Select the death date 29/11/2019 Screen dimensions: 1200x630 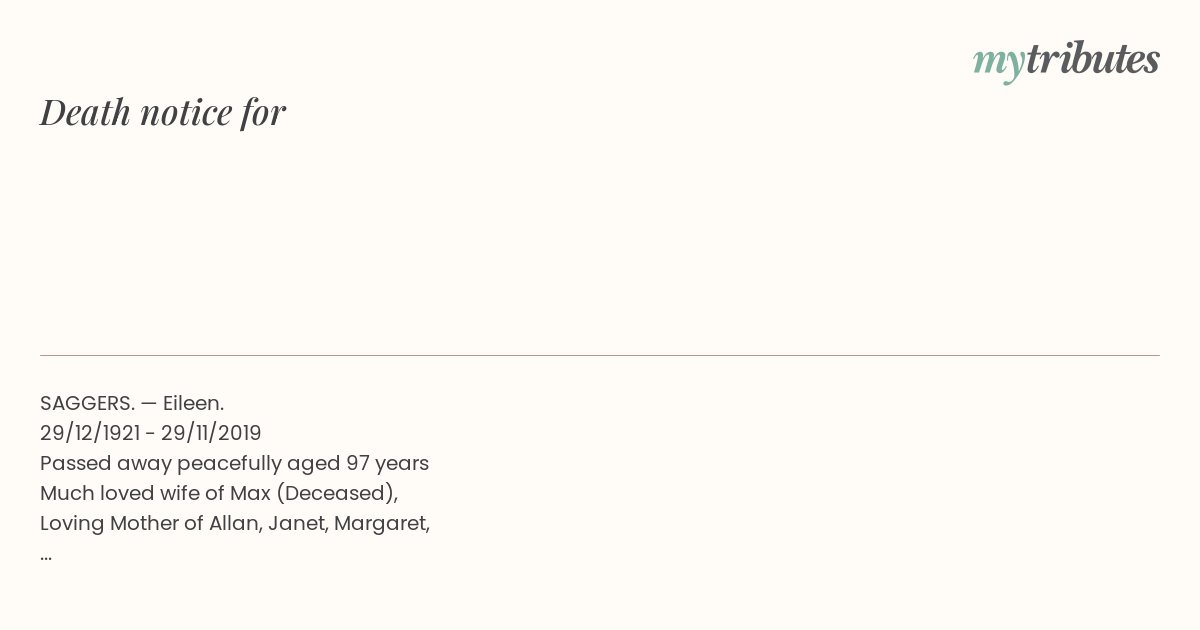211,433
